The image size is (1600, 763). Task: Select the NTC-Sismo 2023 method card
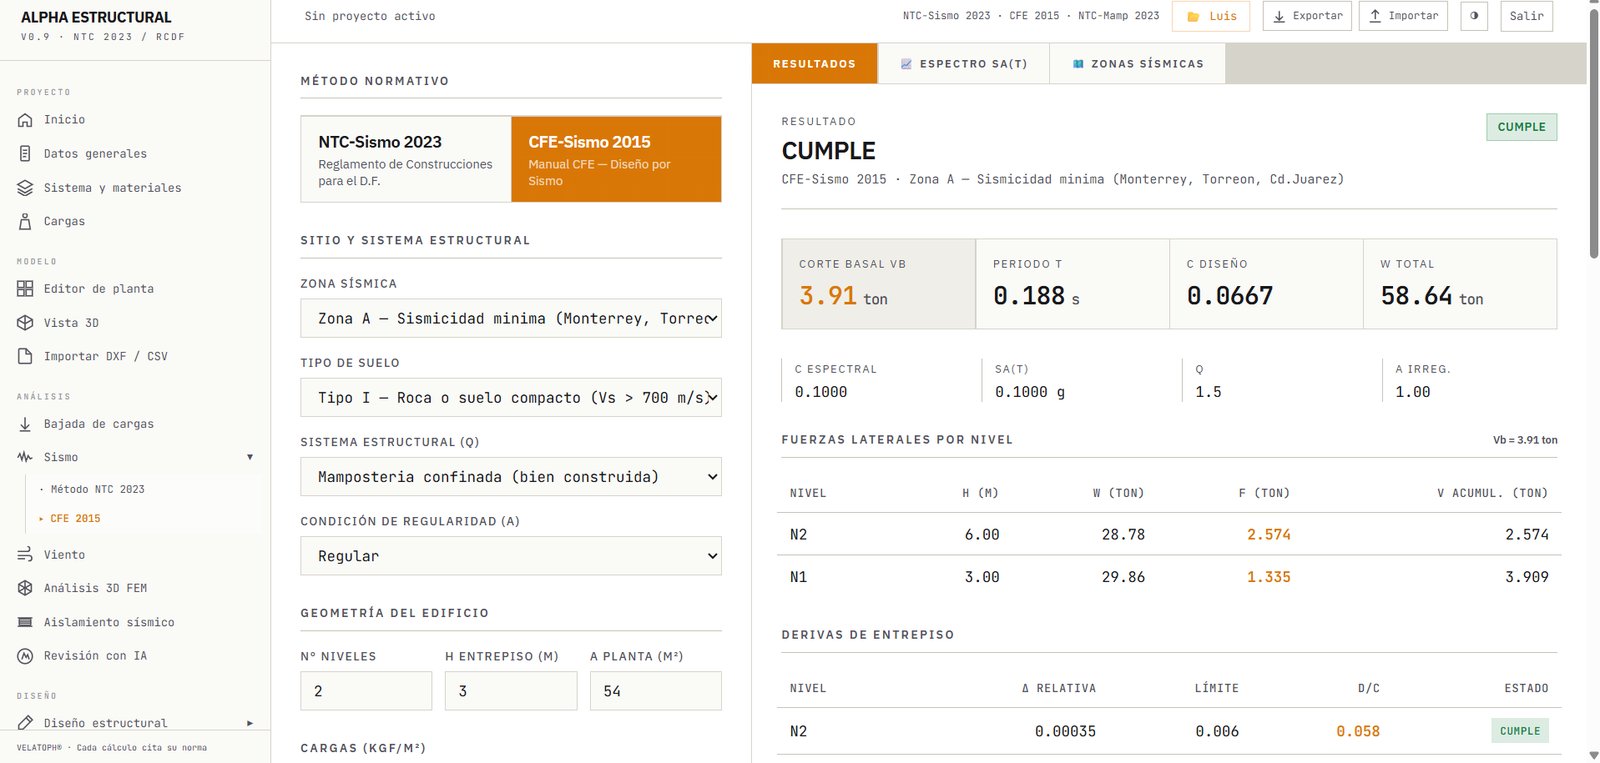click(x=406, y=159)
